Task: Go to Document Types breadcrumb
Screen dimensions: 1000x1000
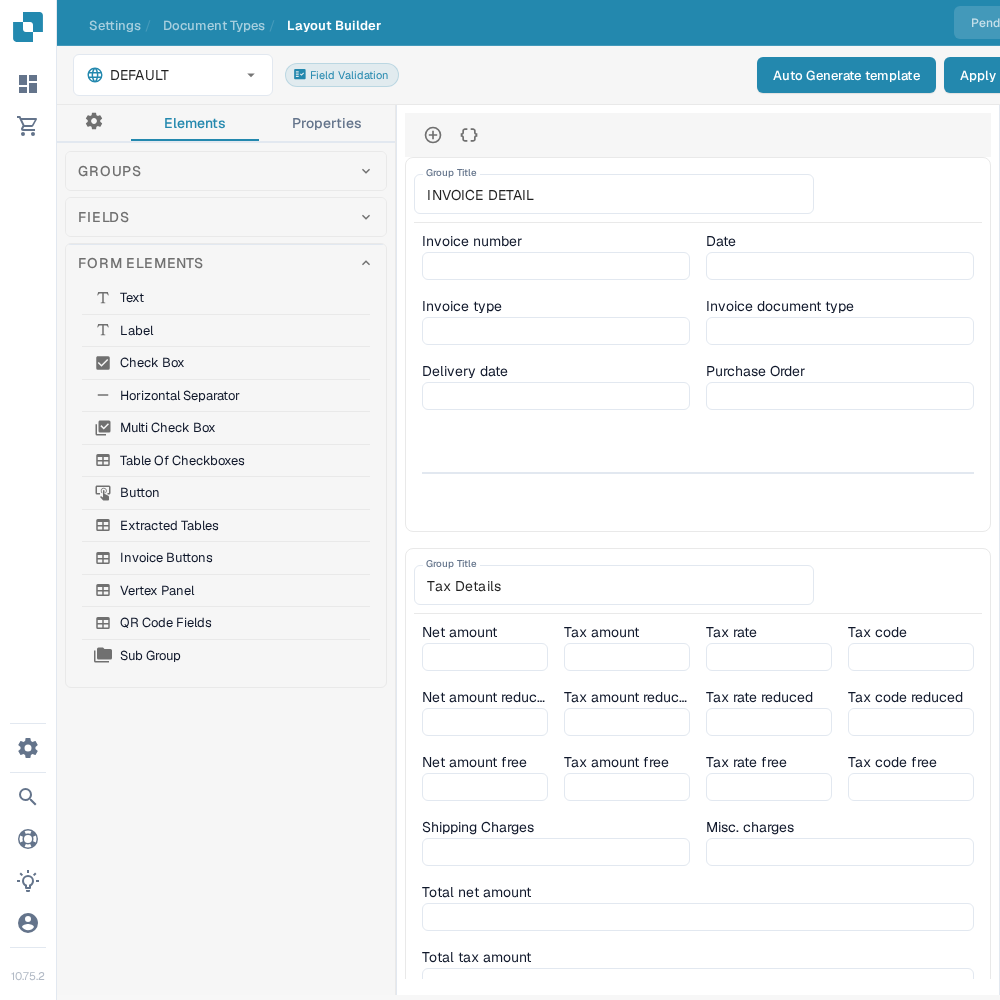Action: (214, 26)
